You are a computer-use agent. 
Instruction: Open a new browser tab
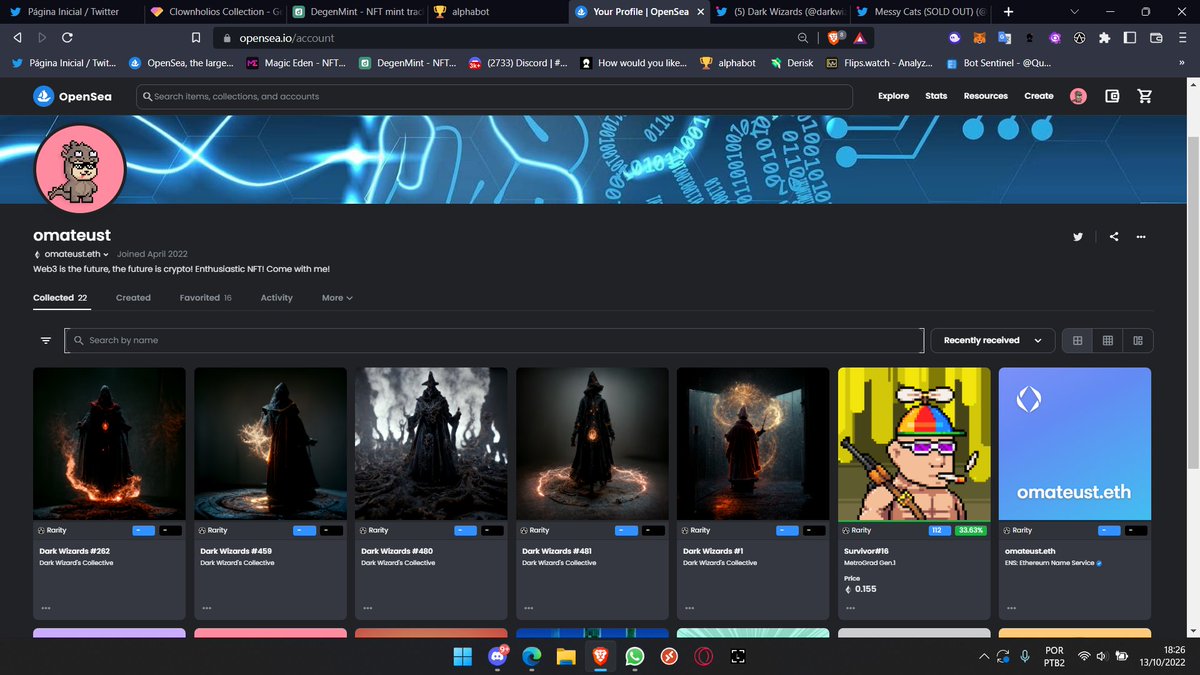(x=1007, y=12)
